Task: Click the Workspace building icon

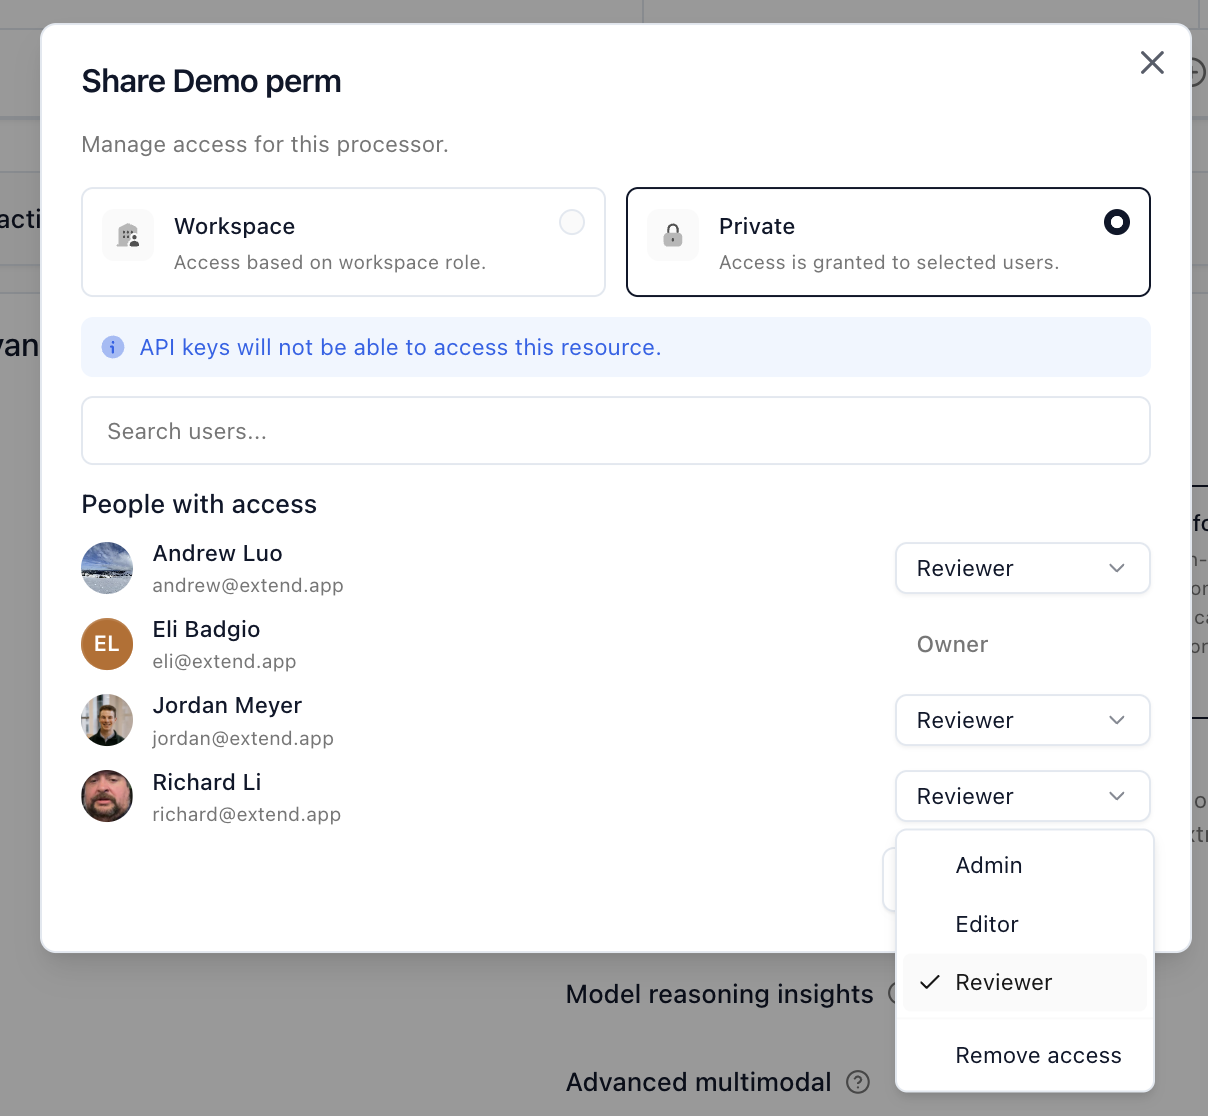Action: pos(128,235)
